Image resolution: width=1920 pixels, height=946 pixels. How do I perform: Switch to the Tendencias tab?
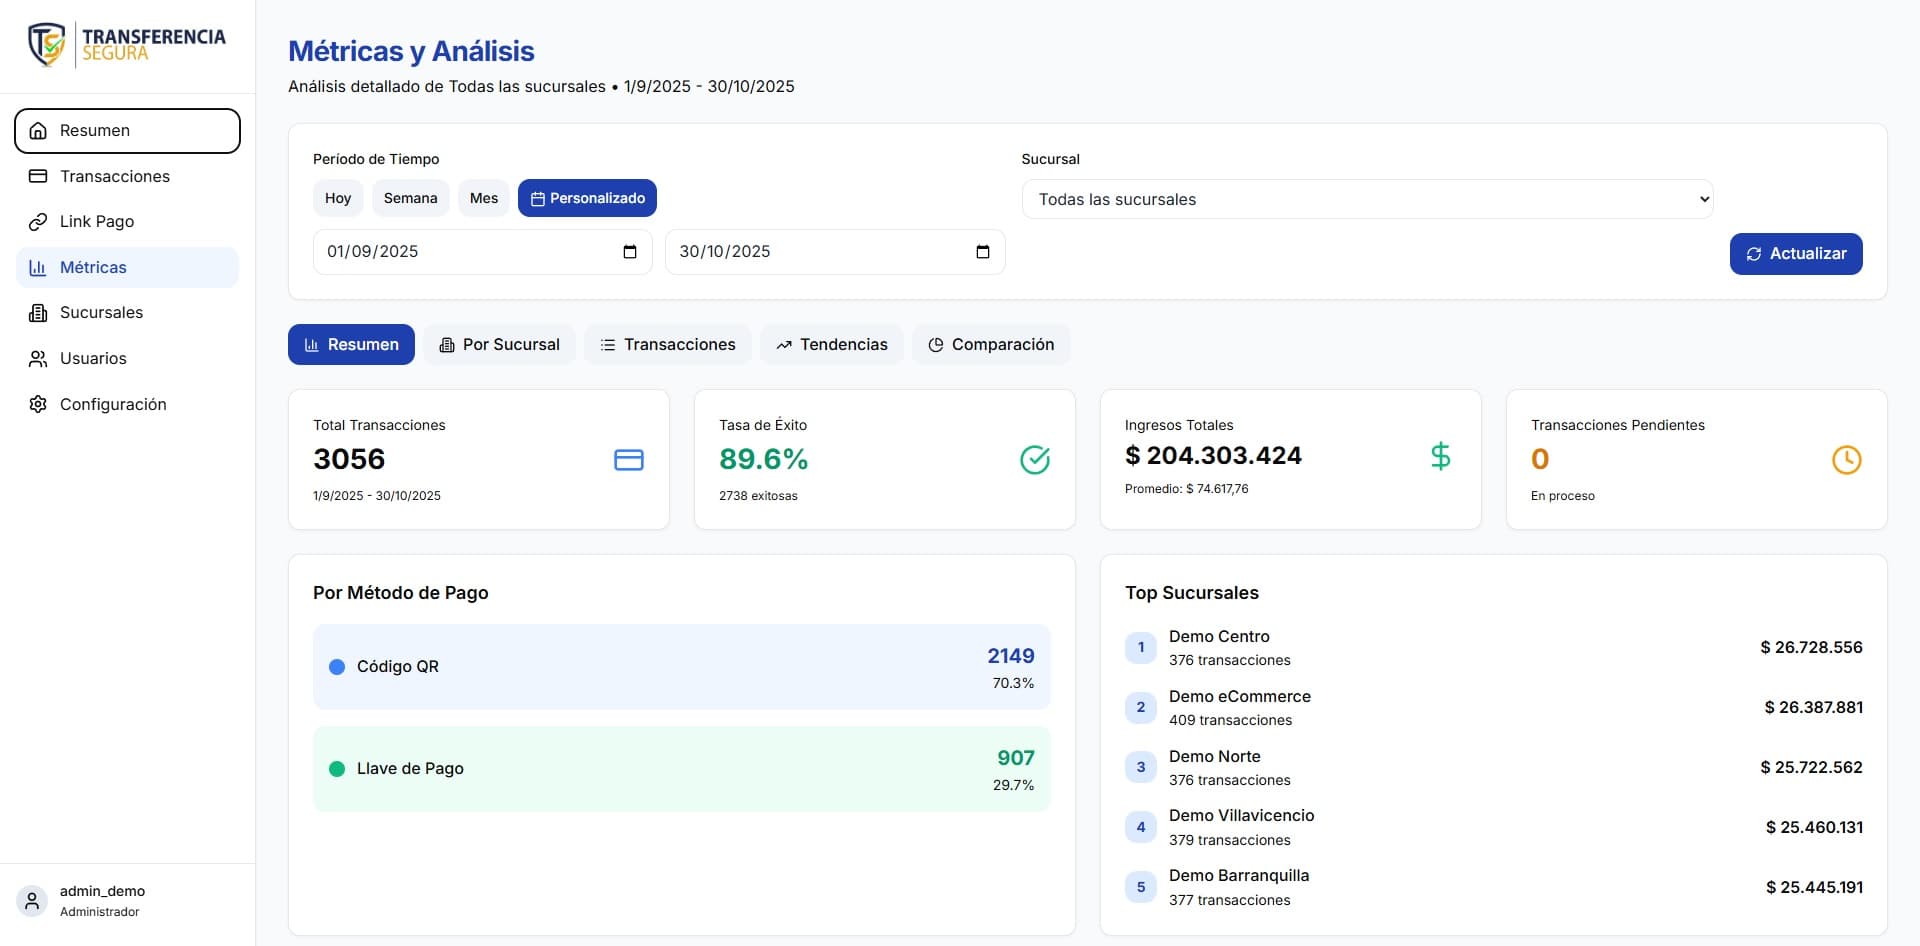[x=831, y=344]
